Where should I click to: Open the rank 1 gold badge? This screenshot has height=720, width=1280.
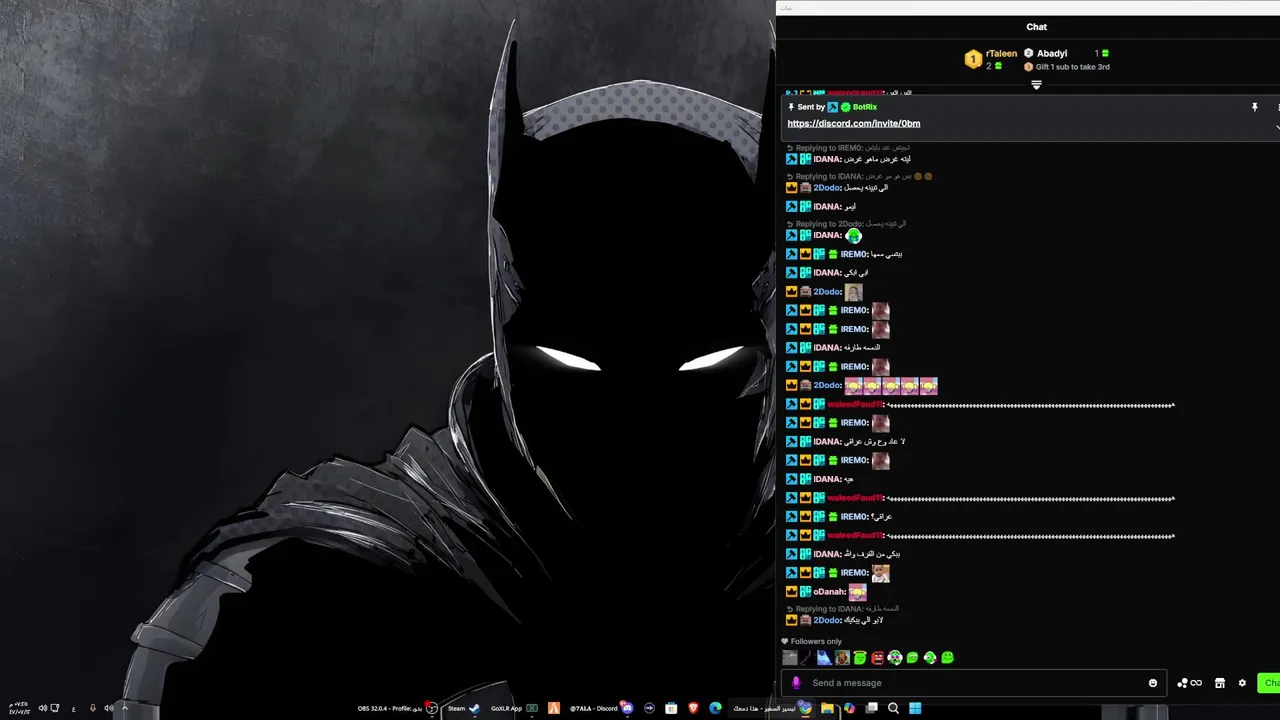click(972, 60)
